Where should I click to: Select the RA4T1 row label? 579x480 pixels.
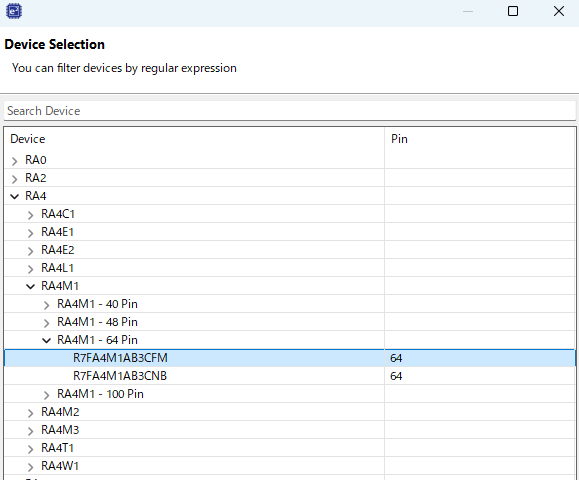pos(57,448)
